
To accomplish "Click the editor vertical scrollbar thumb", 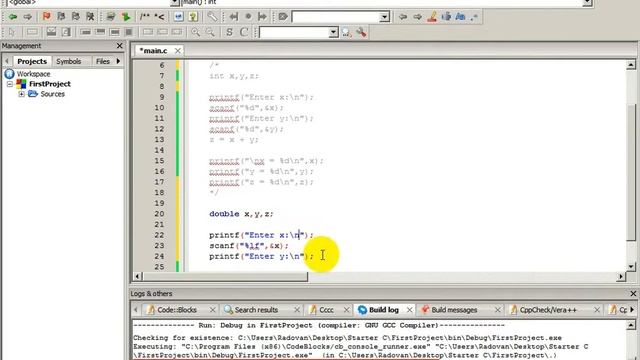I will point(631,173).
